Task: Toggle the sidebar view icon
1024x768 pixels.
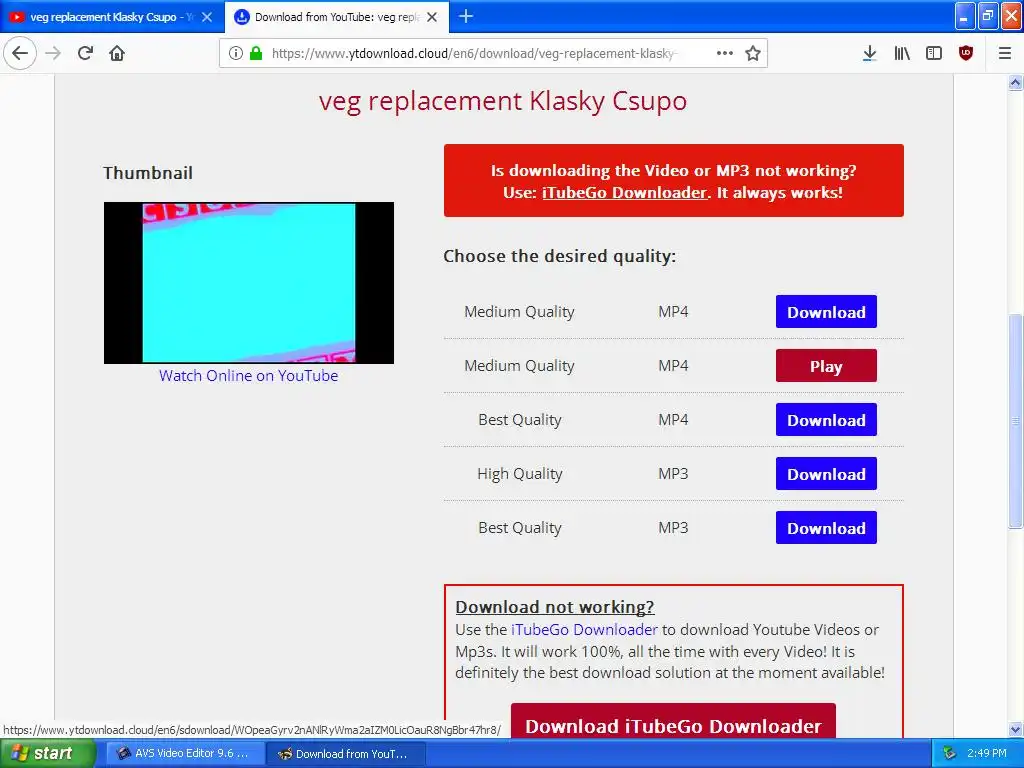Action: 934,54
